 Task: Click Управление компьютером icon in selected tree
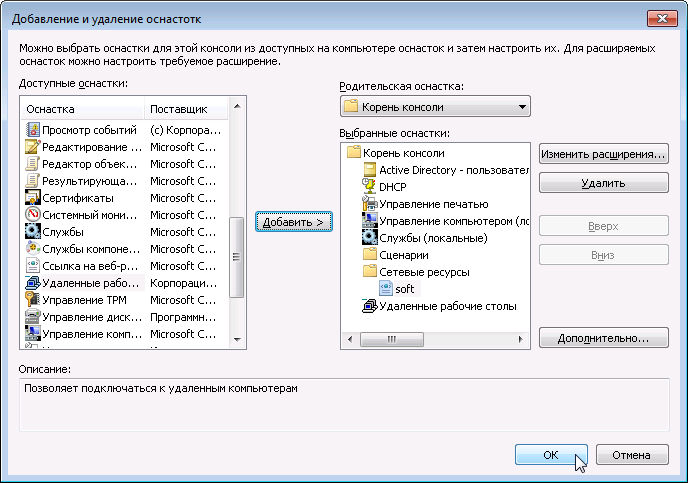(x=369, y=221)
